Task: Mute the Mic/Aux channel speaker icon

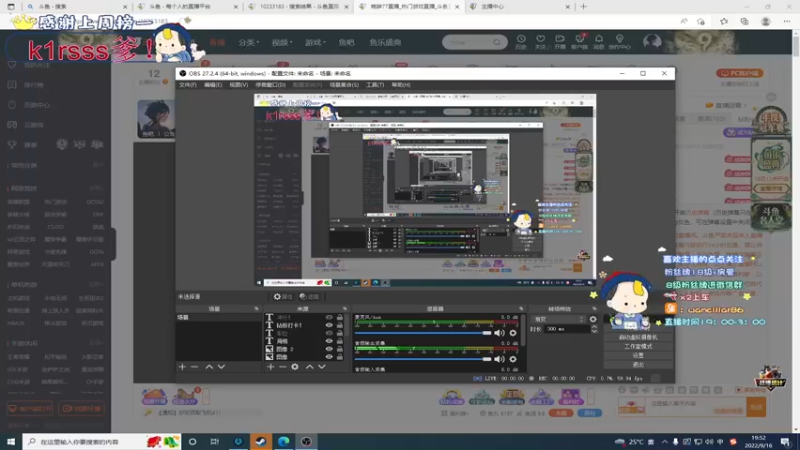Action: tap(499, 333)
